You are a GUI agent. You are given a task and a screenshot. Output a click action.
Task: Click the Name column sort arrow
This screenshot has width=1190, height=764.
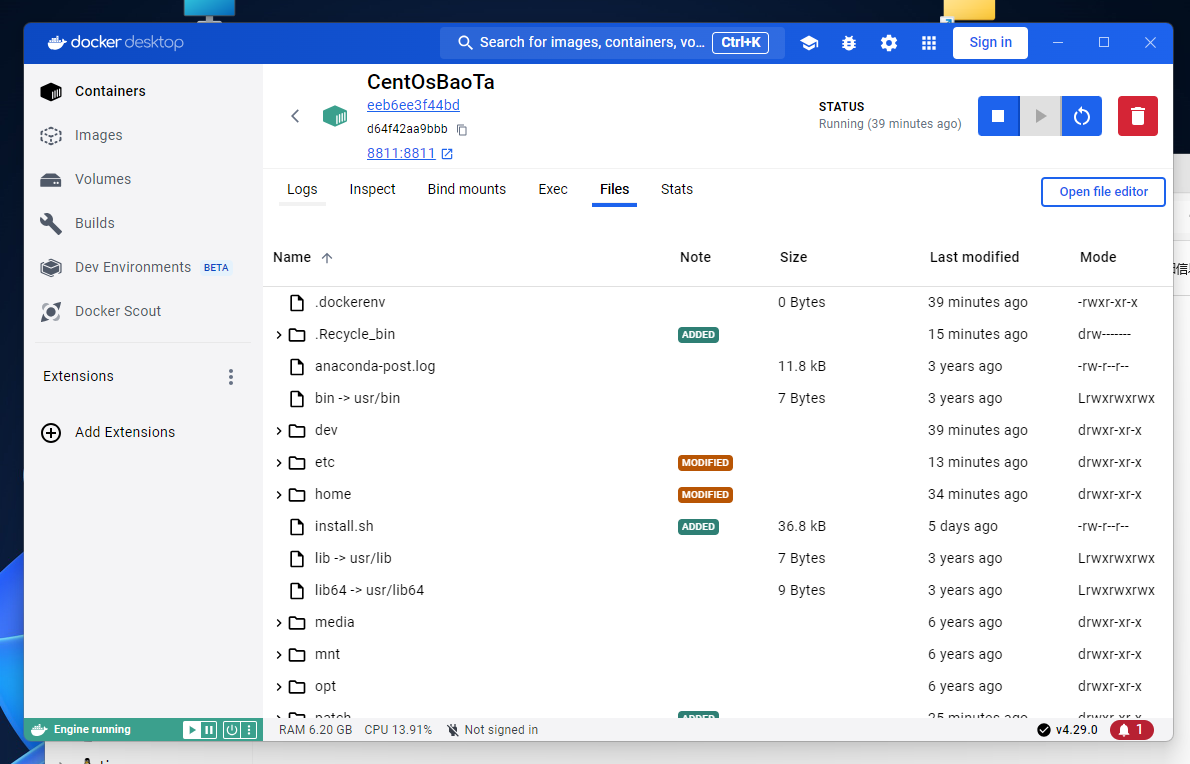[x=327, y=258]
